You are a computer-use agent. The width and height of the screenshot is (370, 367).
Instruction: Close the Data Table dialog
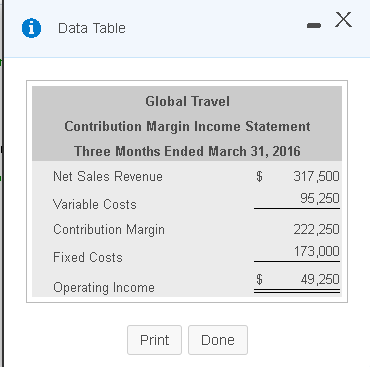(x=343, y=20)
